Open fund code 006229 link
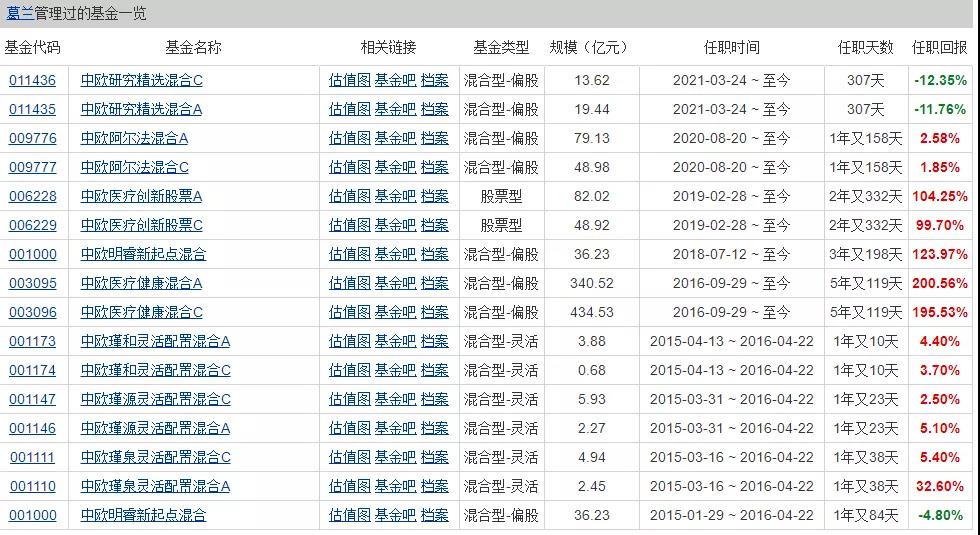 coord(32,225)
